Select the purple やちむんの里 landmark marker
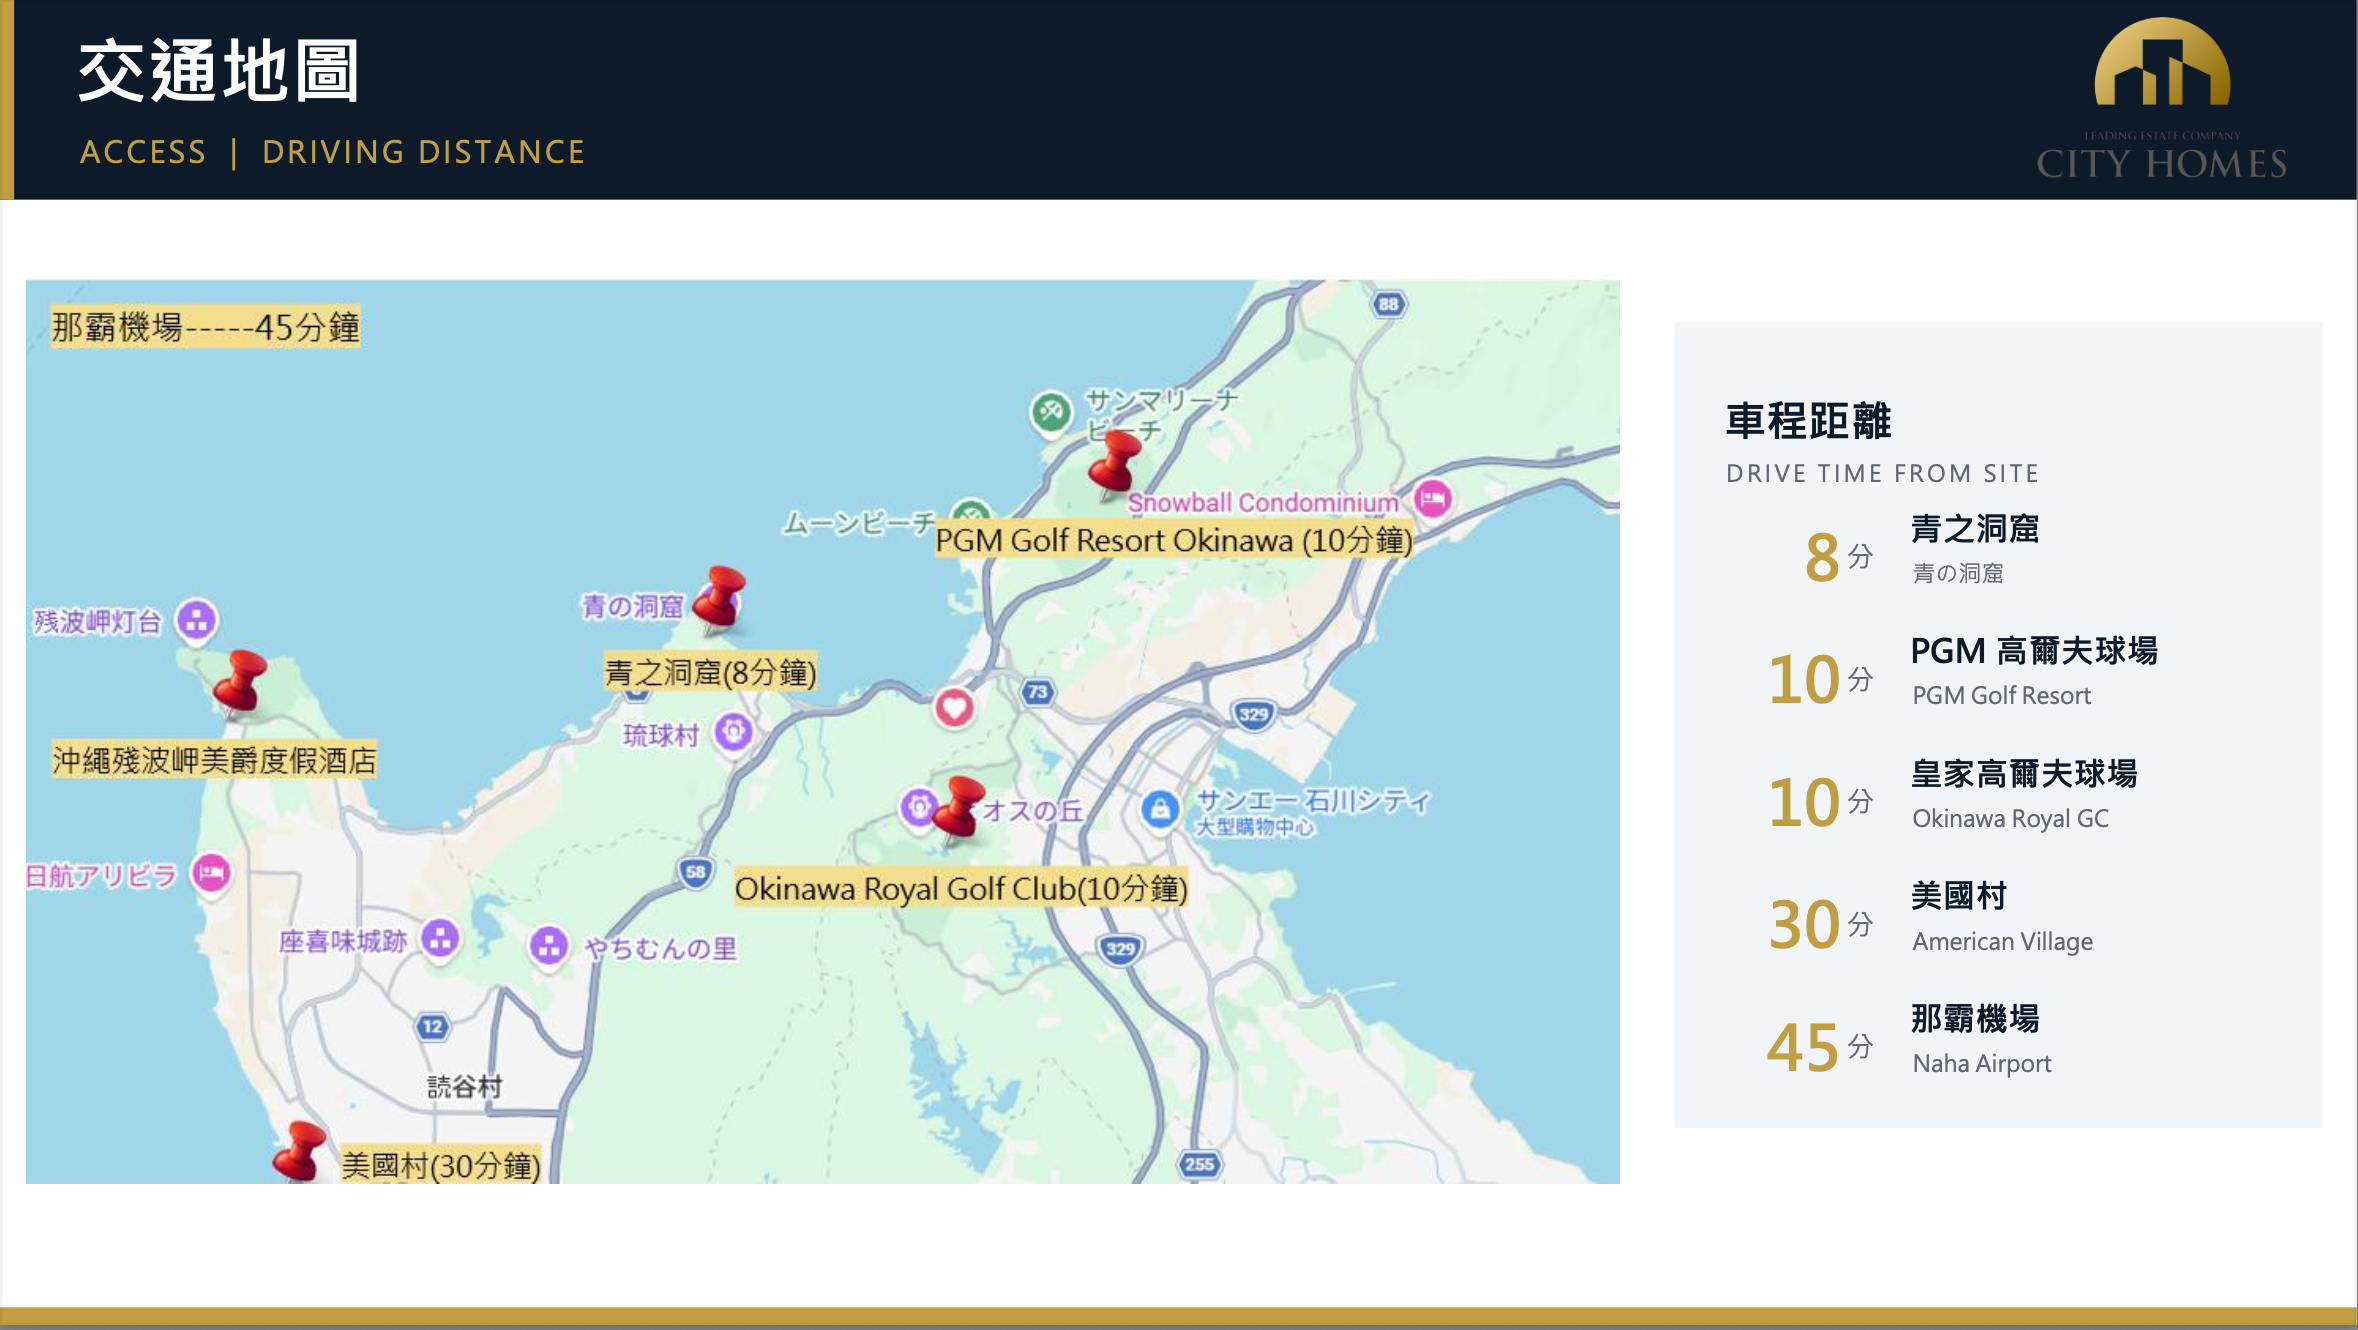The width and height of the screenshot is (2358, 1330). pyautogui.click(x=548, y=945)
